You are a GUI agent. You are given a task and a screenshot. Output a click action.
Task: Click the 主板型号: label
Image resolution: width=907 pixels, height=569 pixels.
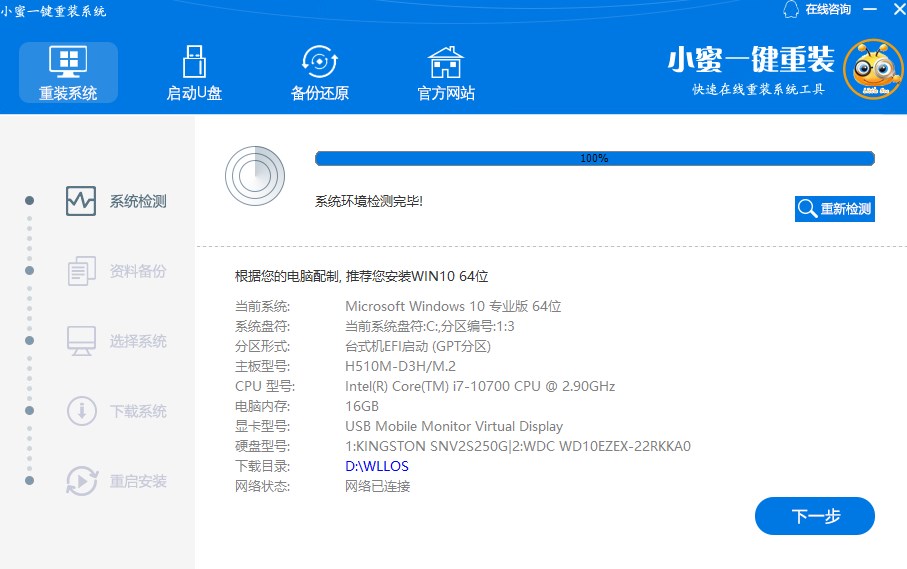(x=262, y=366)
